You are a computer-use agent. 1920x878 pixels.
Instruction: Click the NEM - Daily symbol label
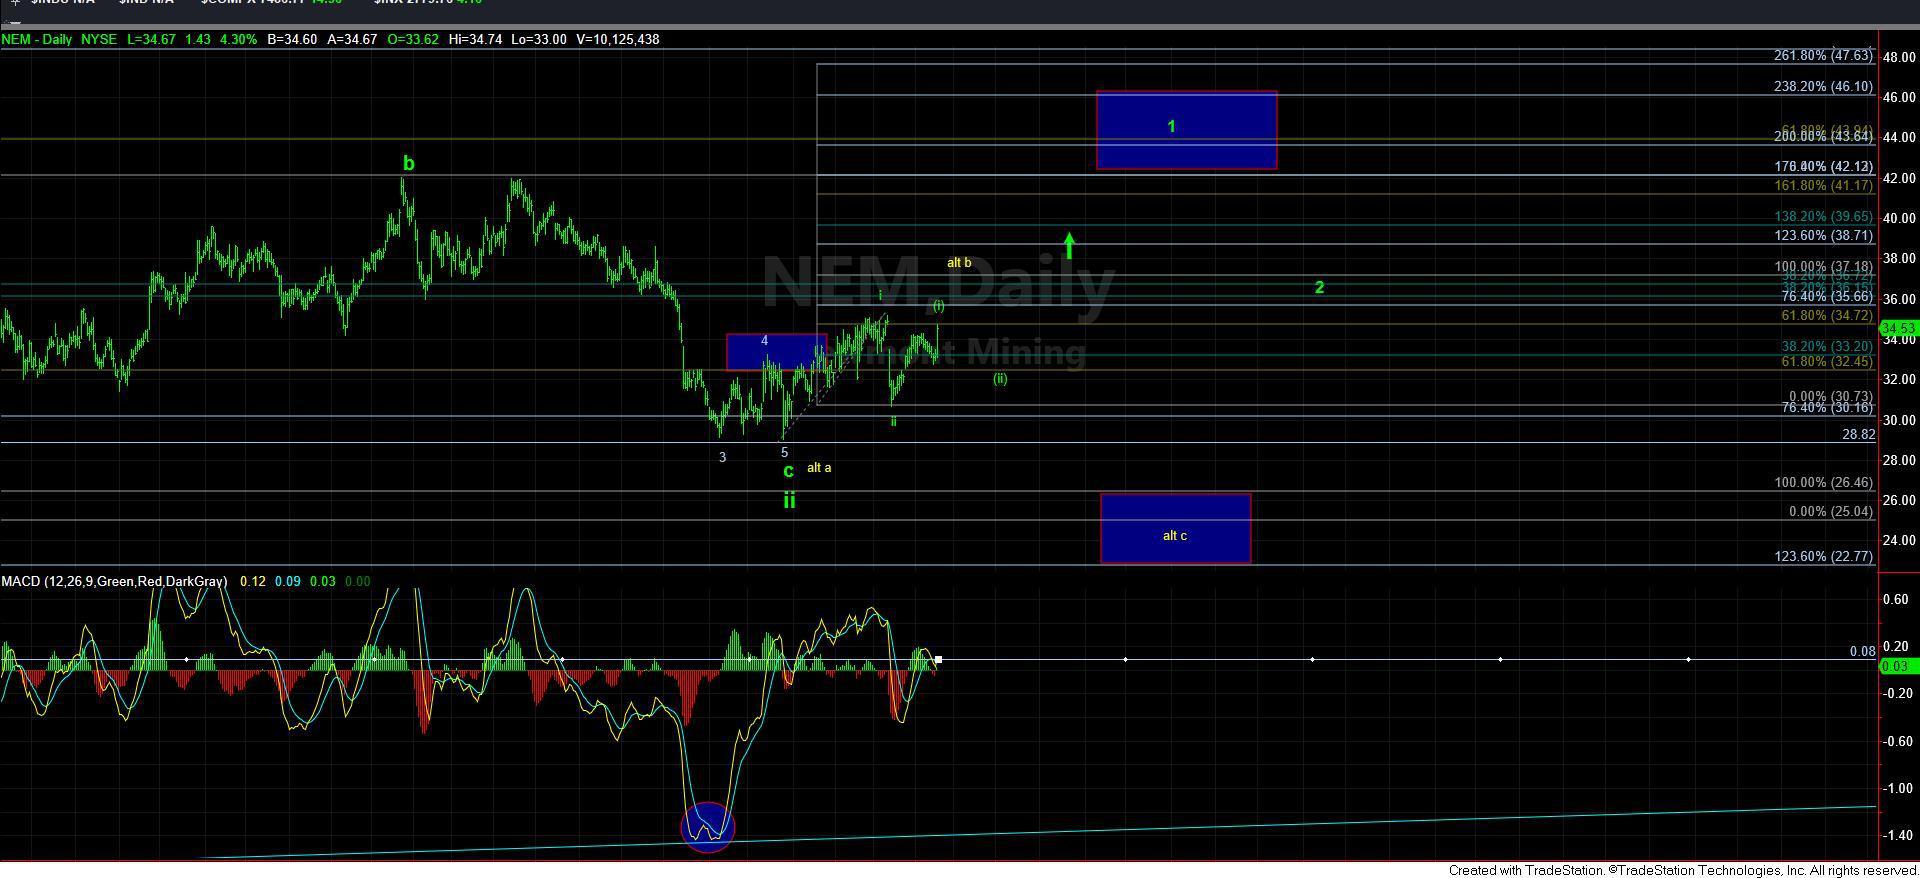pos(35,40)
